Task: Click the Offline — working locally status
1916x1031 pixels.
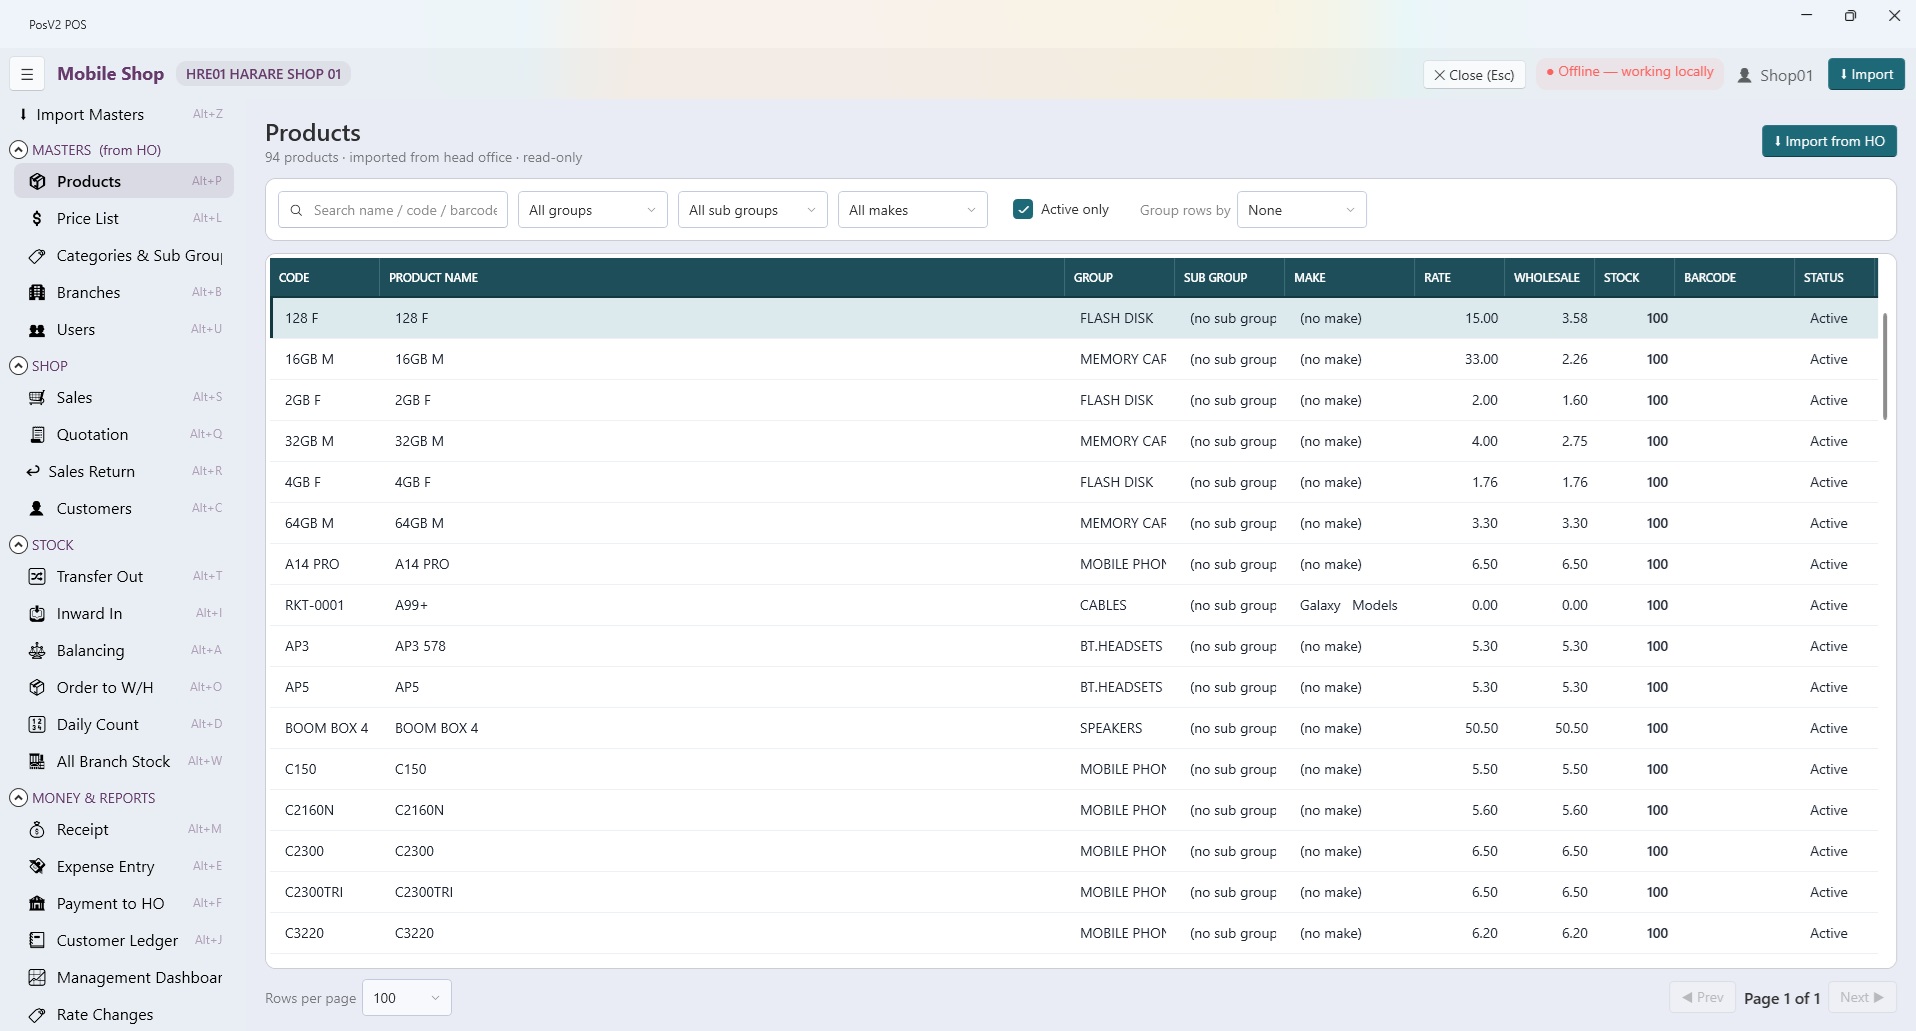Action: point(1630,72)
